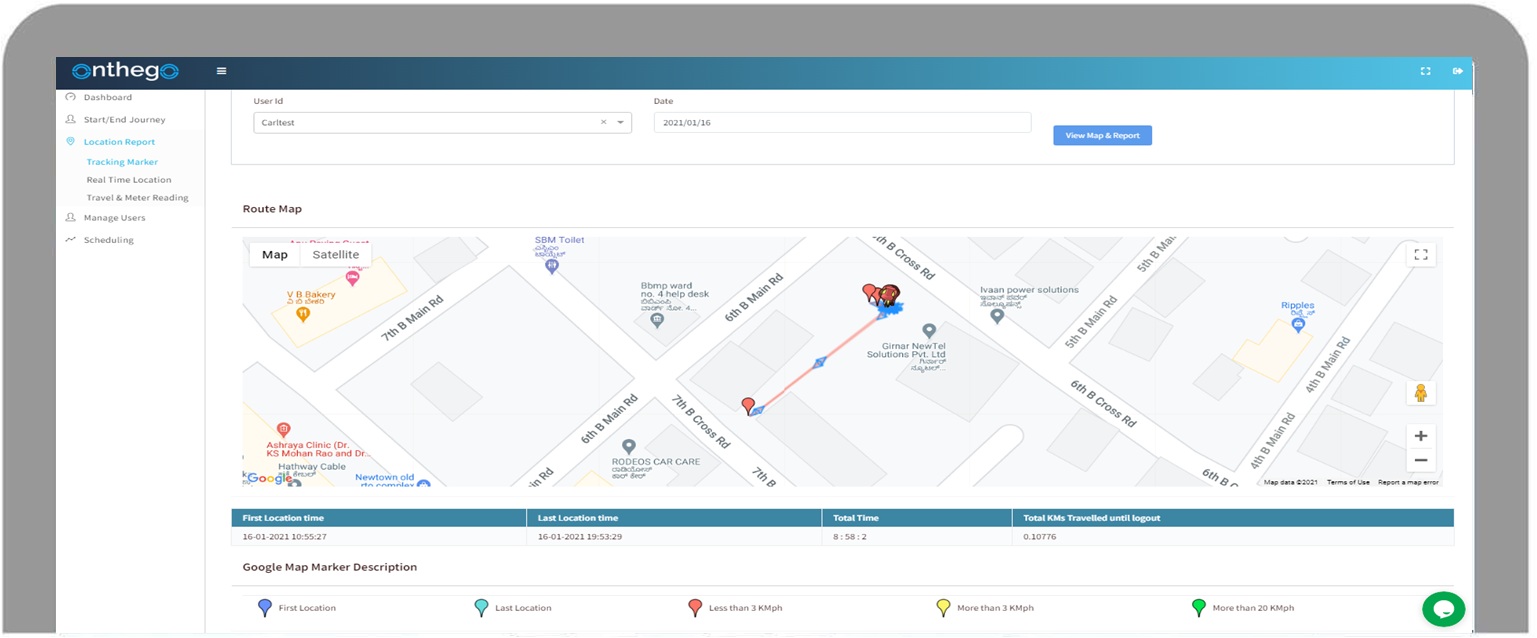Click the red marker at the route start
This screenshot has width=1537, height=638.
tap(748, 405)
